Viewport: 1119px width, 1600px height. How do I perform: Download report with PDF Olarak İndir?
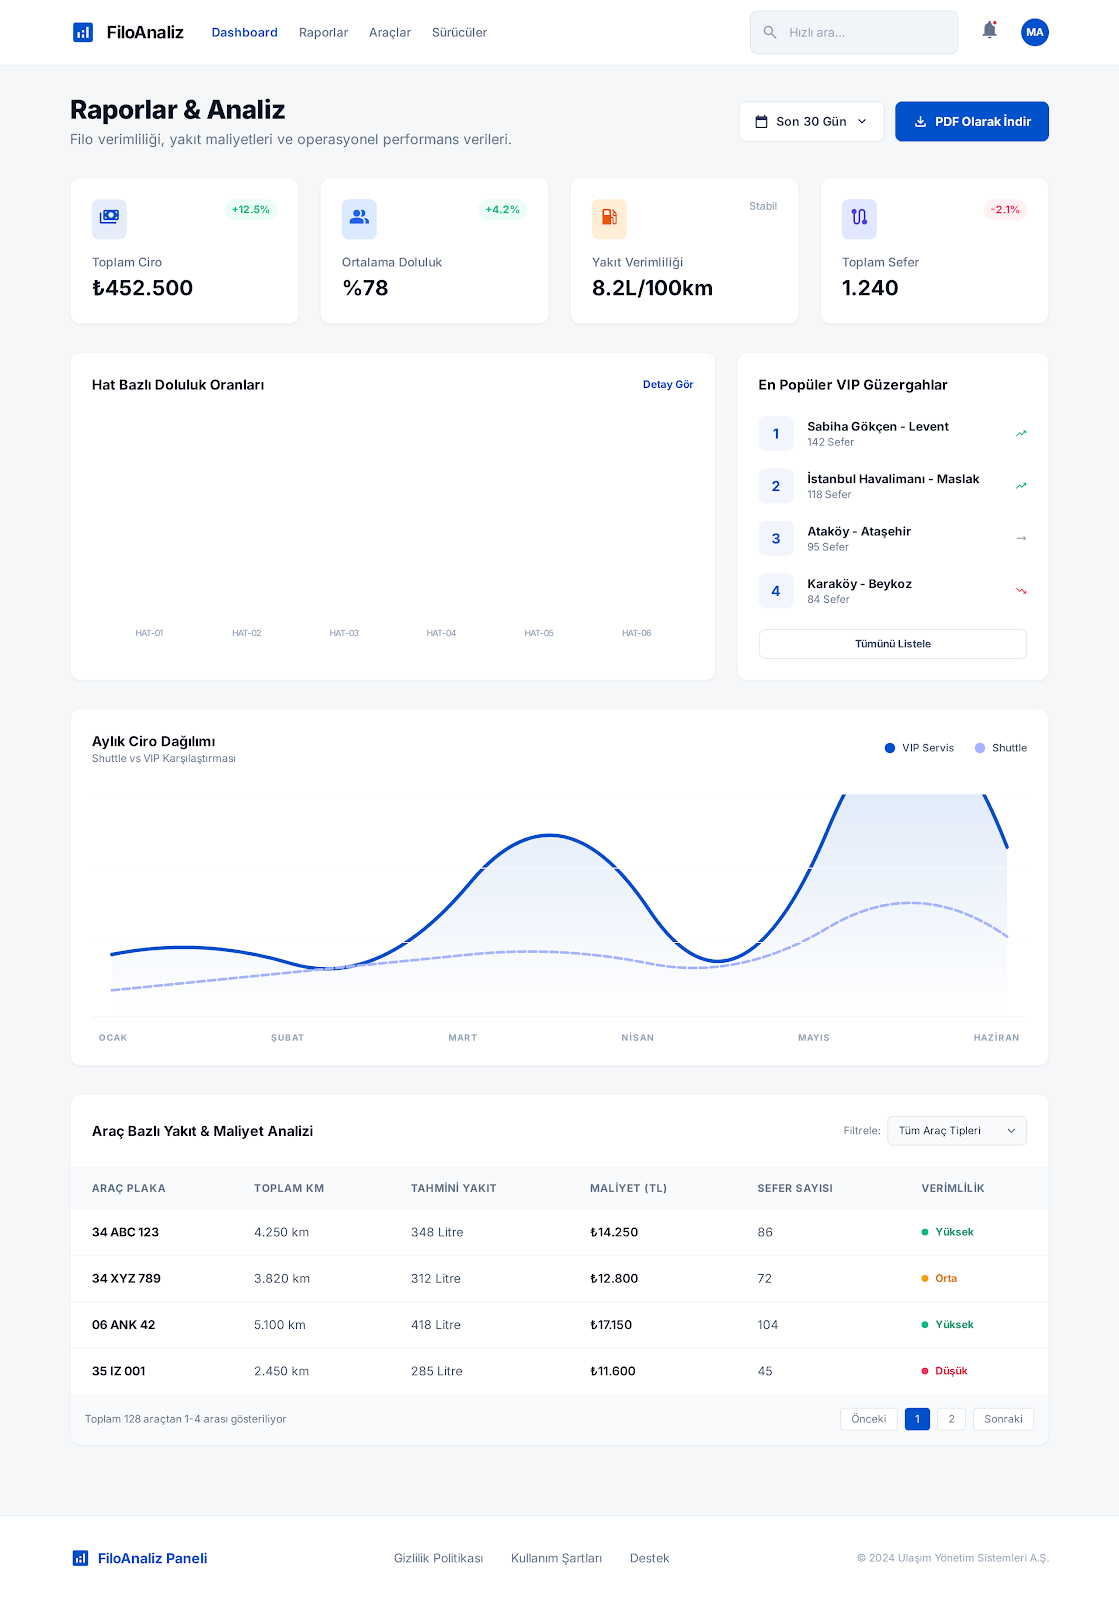(x=971, y=121)
